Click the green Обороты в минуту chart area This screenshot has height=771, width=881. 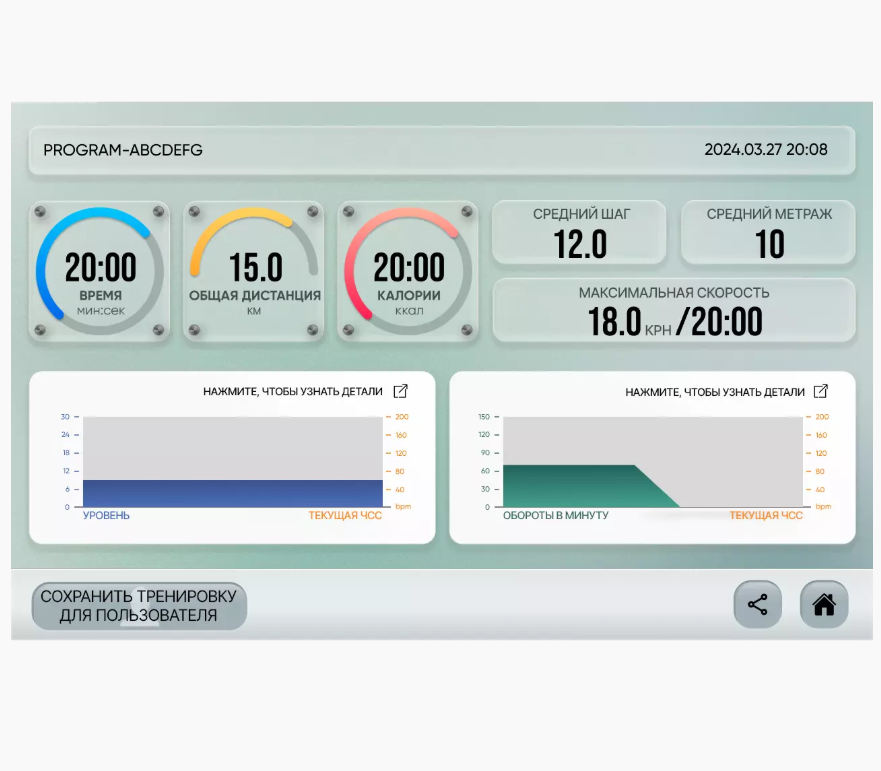pyautogui.click(x=570, y=486)
